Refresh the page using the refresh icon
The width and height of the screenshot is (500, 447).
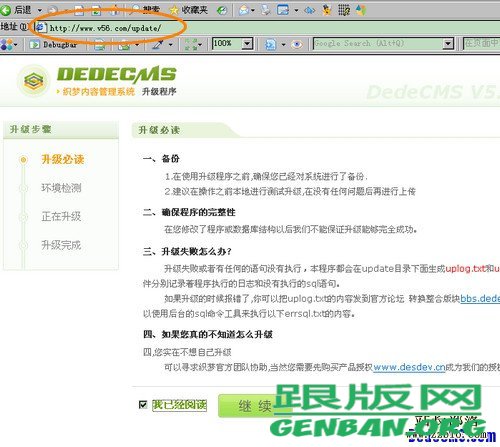96,10
